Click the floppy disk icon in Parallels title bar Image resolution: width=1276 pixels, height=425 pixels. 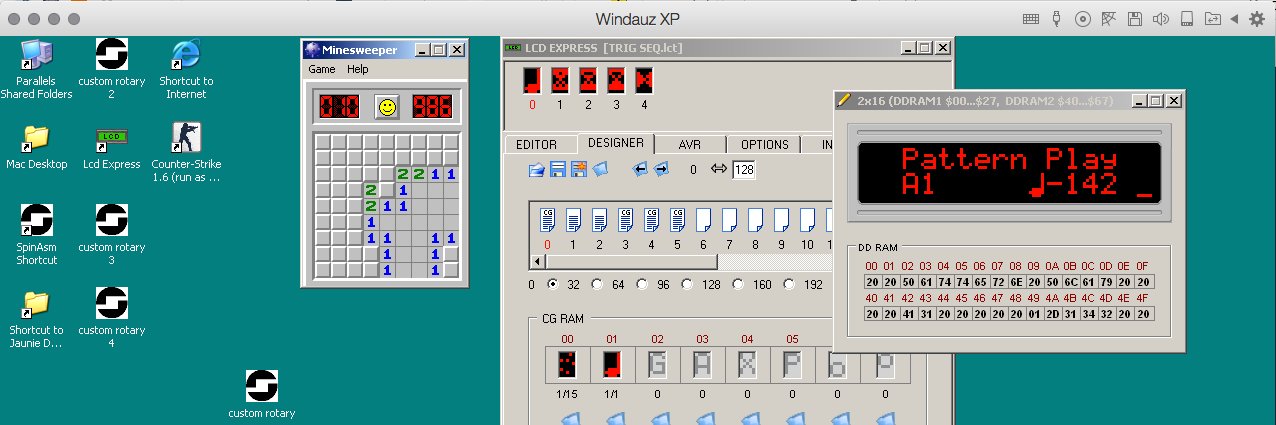[x=1135, y=19]
